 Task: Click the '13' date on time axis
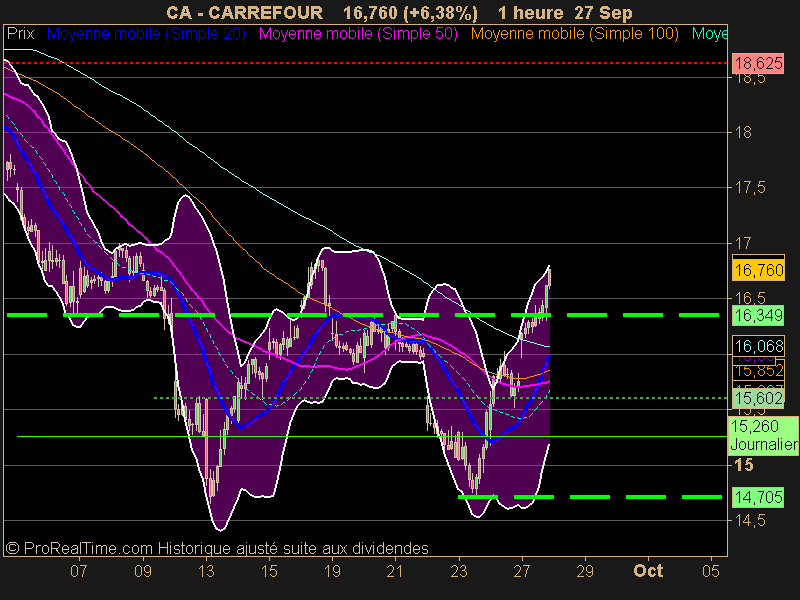point(206,570)
